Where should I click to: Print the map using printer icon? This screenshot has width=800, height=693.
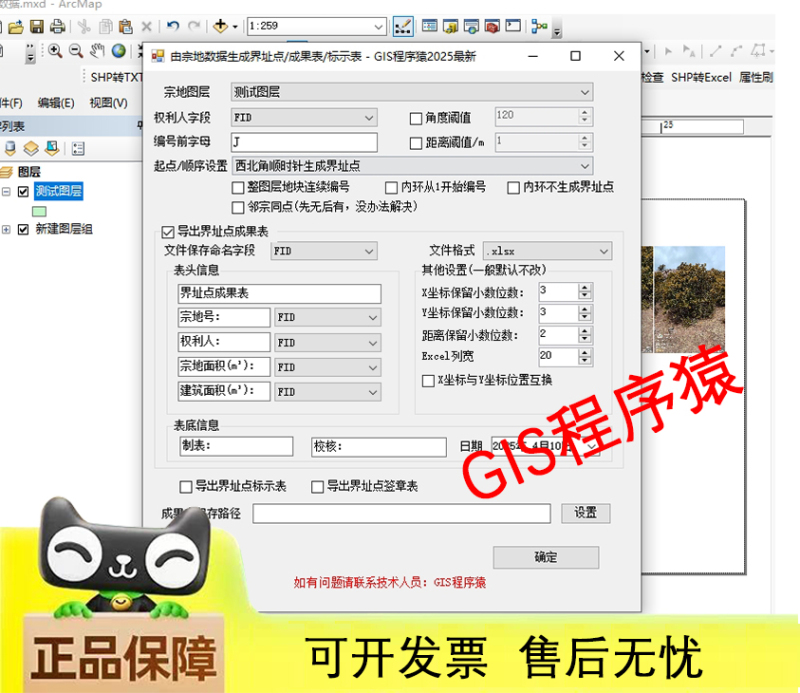point(57,27)
